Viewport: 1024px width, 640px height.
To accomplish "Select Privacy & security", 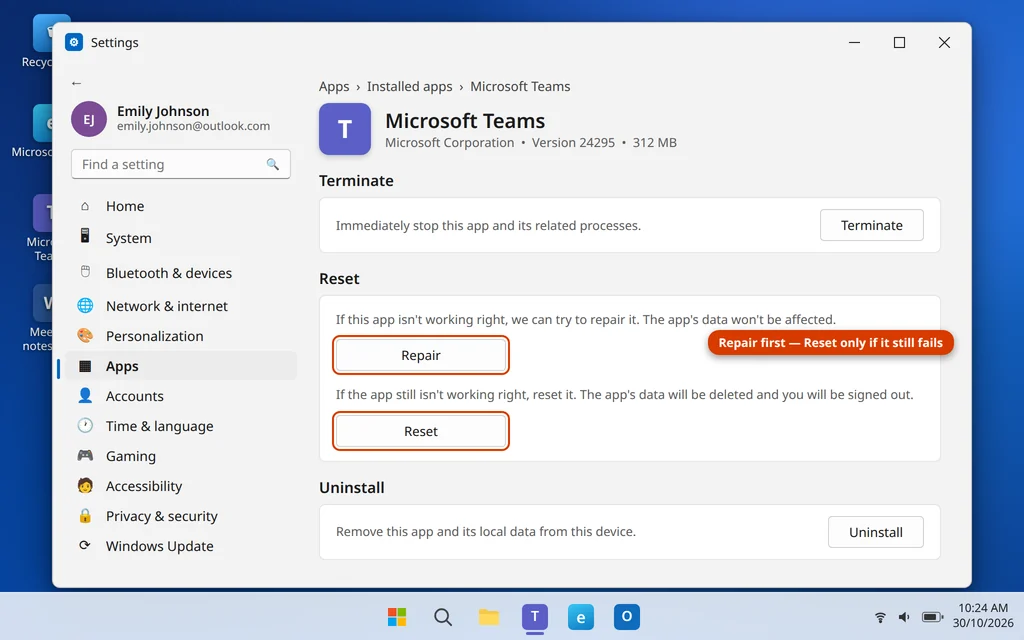I will click(180, 516).
